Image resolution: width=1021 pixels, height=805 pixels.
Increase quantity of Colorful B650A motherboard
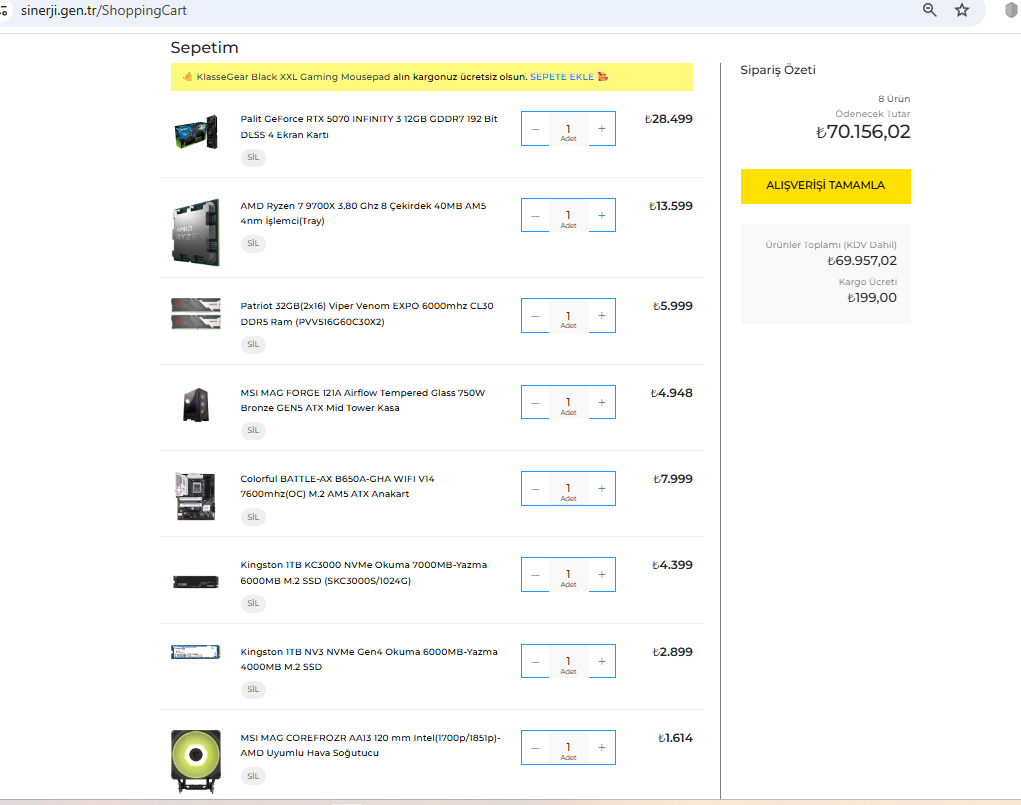601,489
